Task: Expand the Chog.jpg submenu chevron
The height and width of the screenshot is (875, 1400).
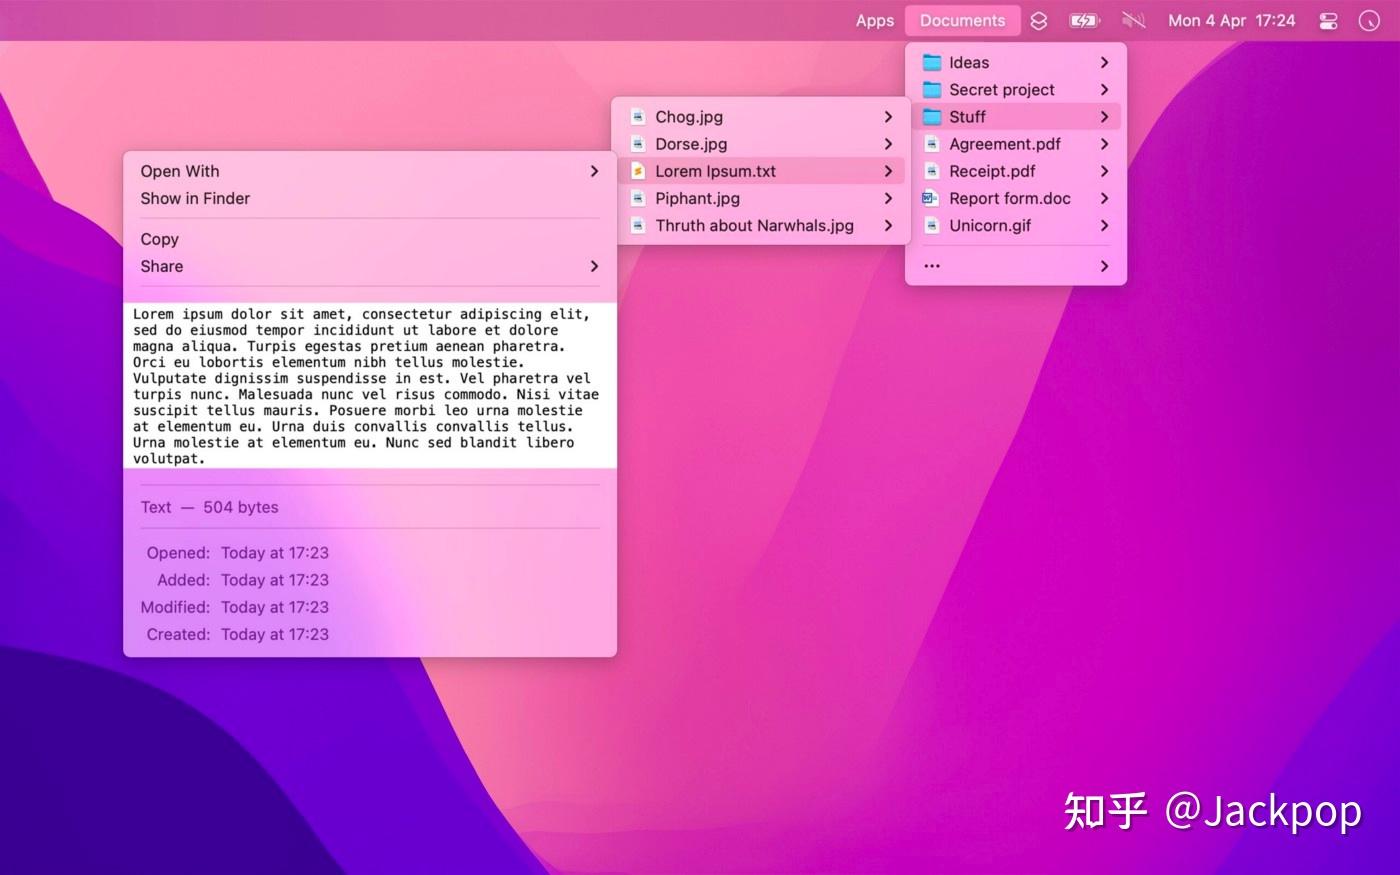Action: click(888, 117)
